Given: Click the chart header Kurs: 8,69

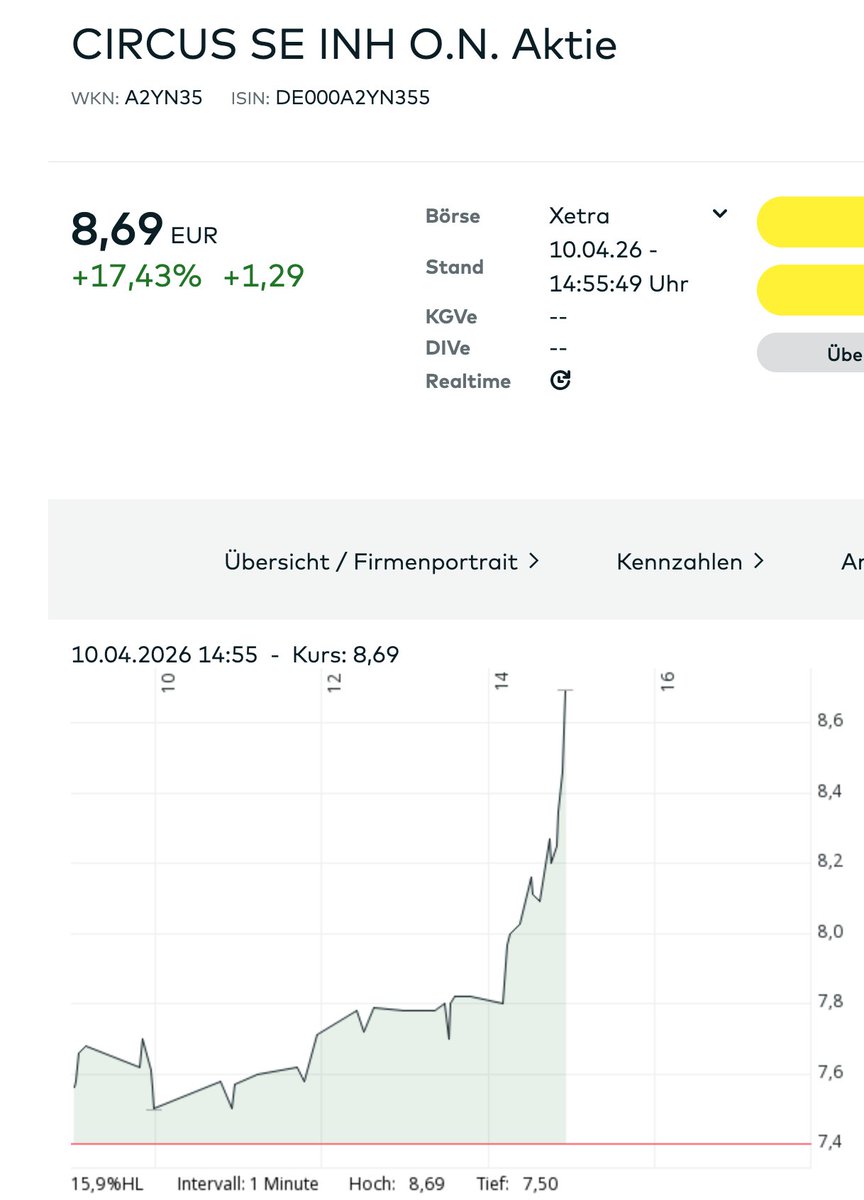Looking at the screenshot, I should [x=345, y=655].
